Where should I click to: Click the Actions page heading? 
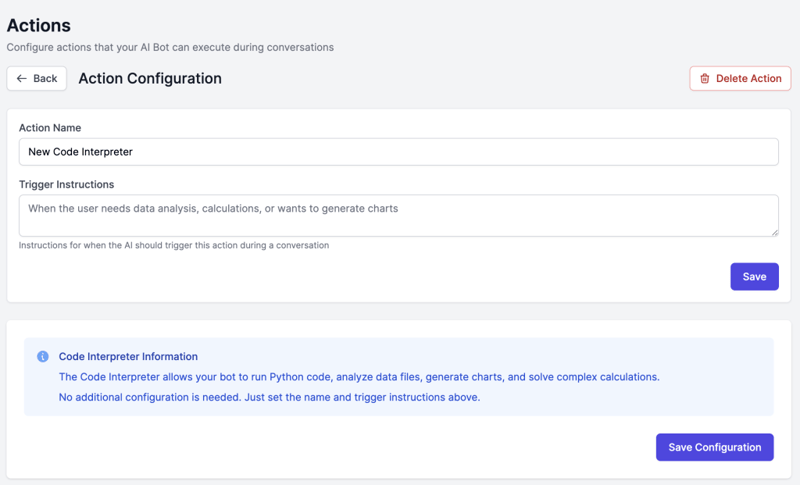[x=39, y=25]
